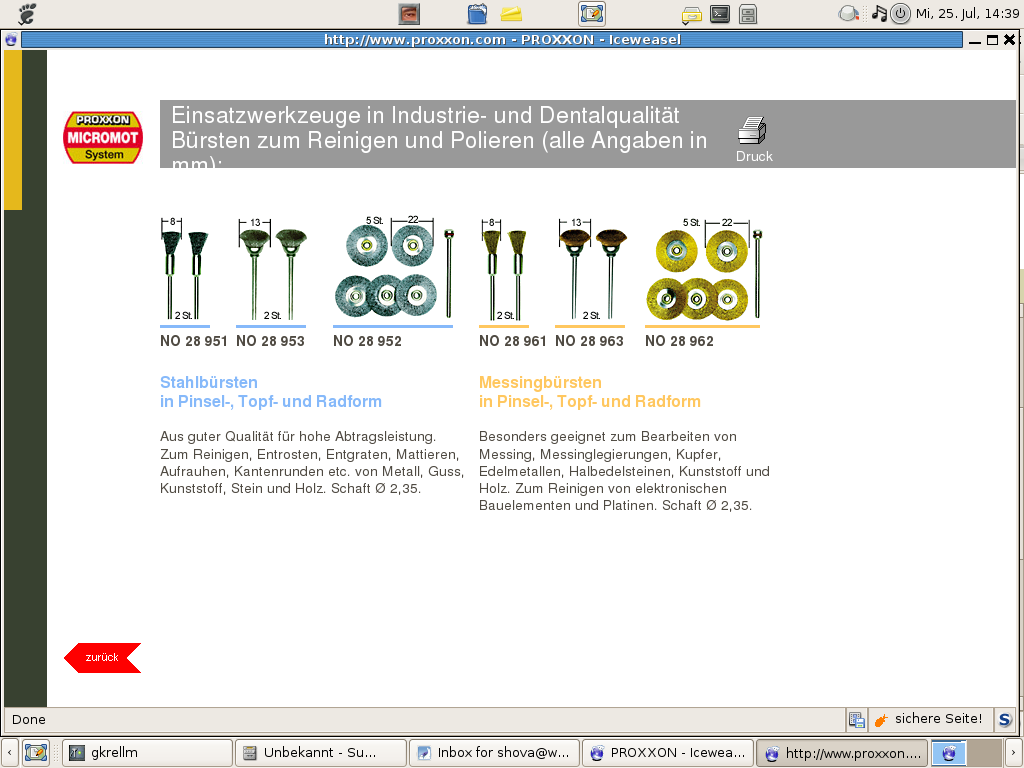The image size is (1024, 768).
Task: Open the GNOME foot main menu
Action: coord(27,13)
